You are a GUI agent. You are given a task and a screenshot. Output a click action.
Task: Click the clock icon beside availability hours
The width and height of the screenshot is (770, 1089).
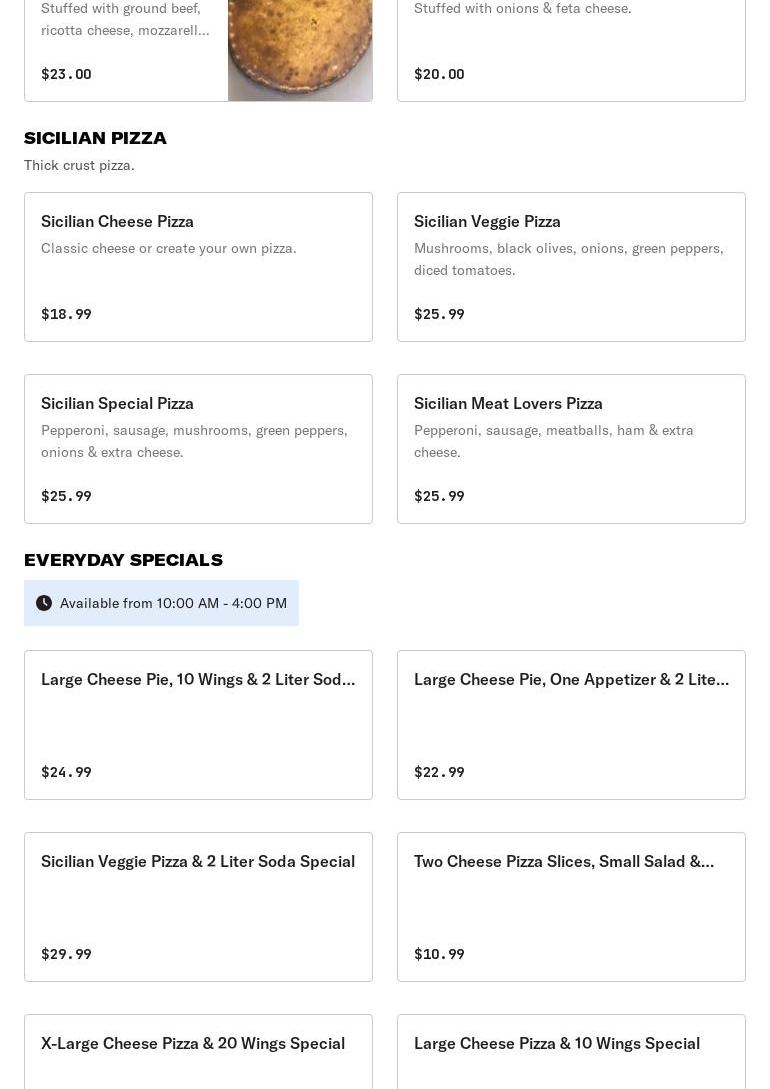point(44,603)
